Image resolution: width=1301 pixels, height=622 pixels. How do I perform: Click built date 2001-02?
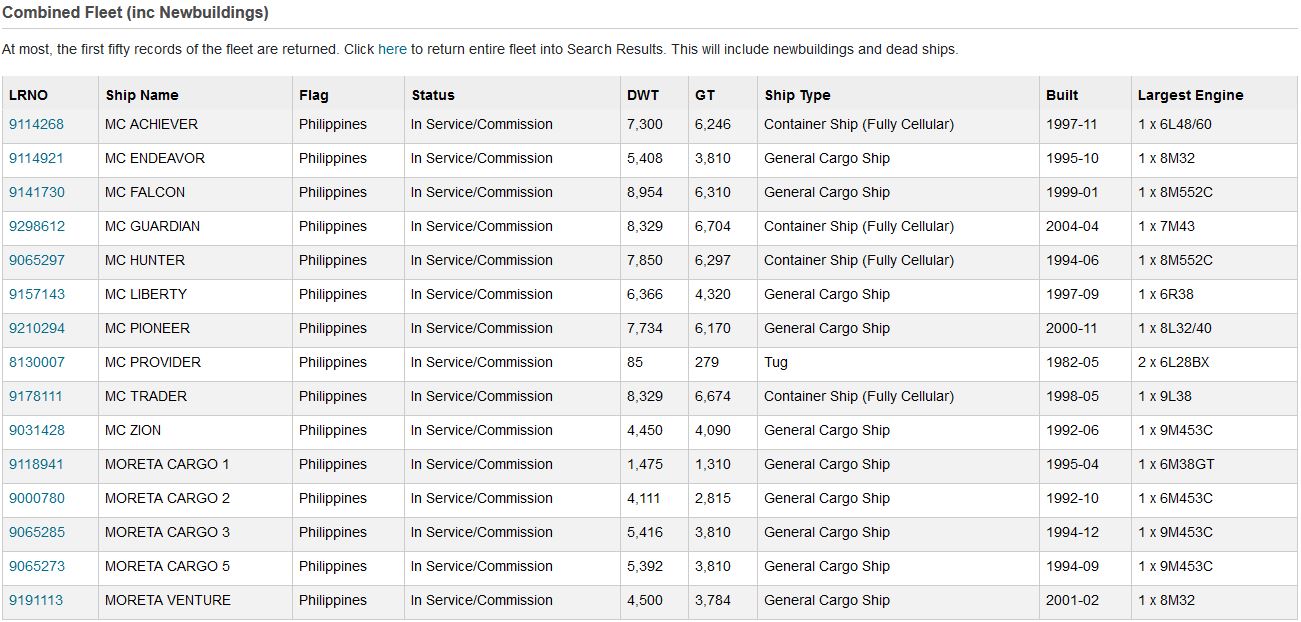[1072, 600]
